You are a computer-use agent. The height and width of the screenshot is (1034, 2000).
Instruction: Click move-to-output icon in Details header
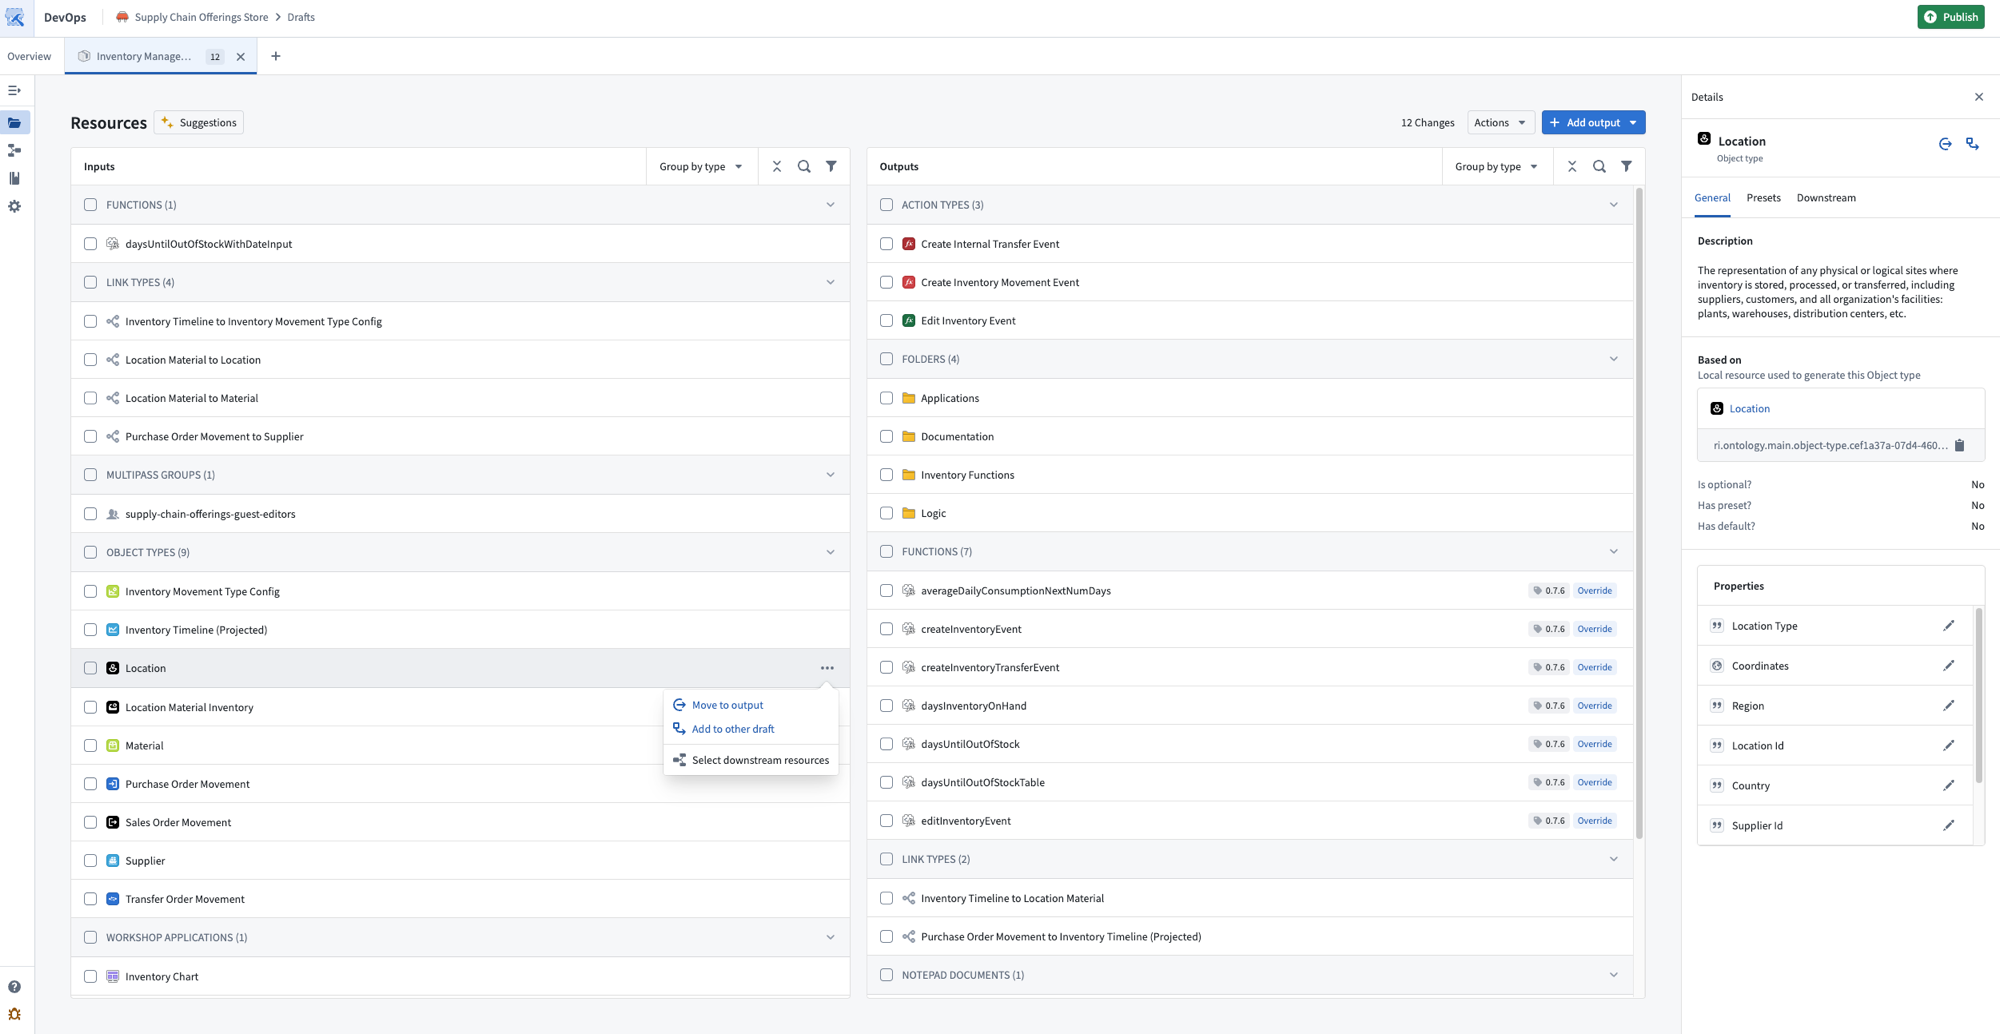(x=1945, y=144)
